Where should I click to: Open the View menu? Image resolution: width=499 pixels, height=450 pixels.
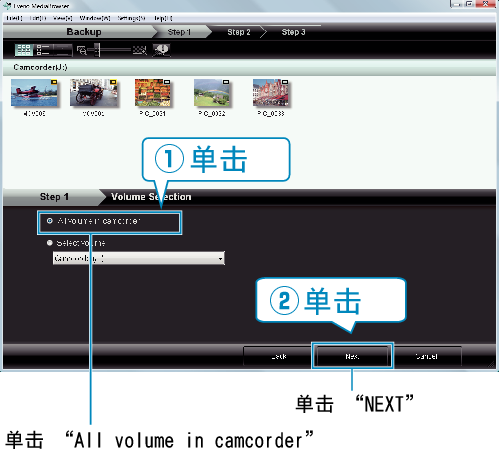pyautogui.click(x=62, y=18)
